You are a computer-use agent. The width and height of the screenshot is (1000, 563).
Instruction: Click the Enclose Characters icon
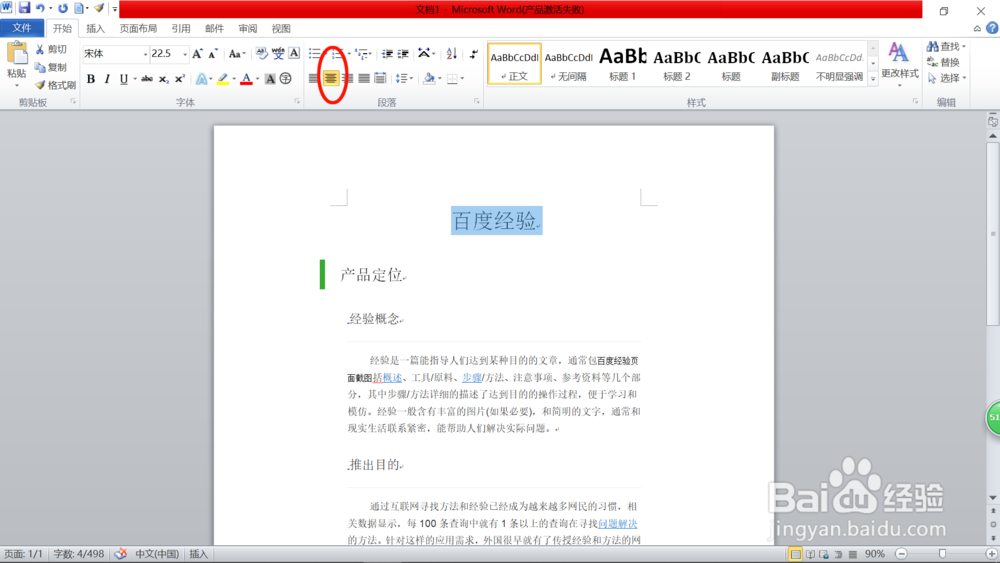286,79
